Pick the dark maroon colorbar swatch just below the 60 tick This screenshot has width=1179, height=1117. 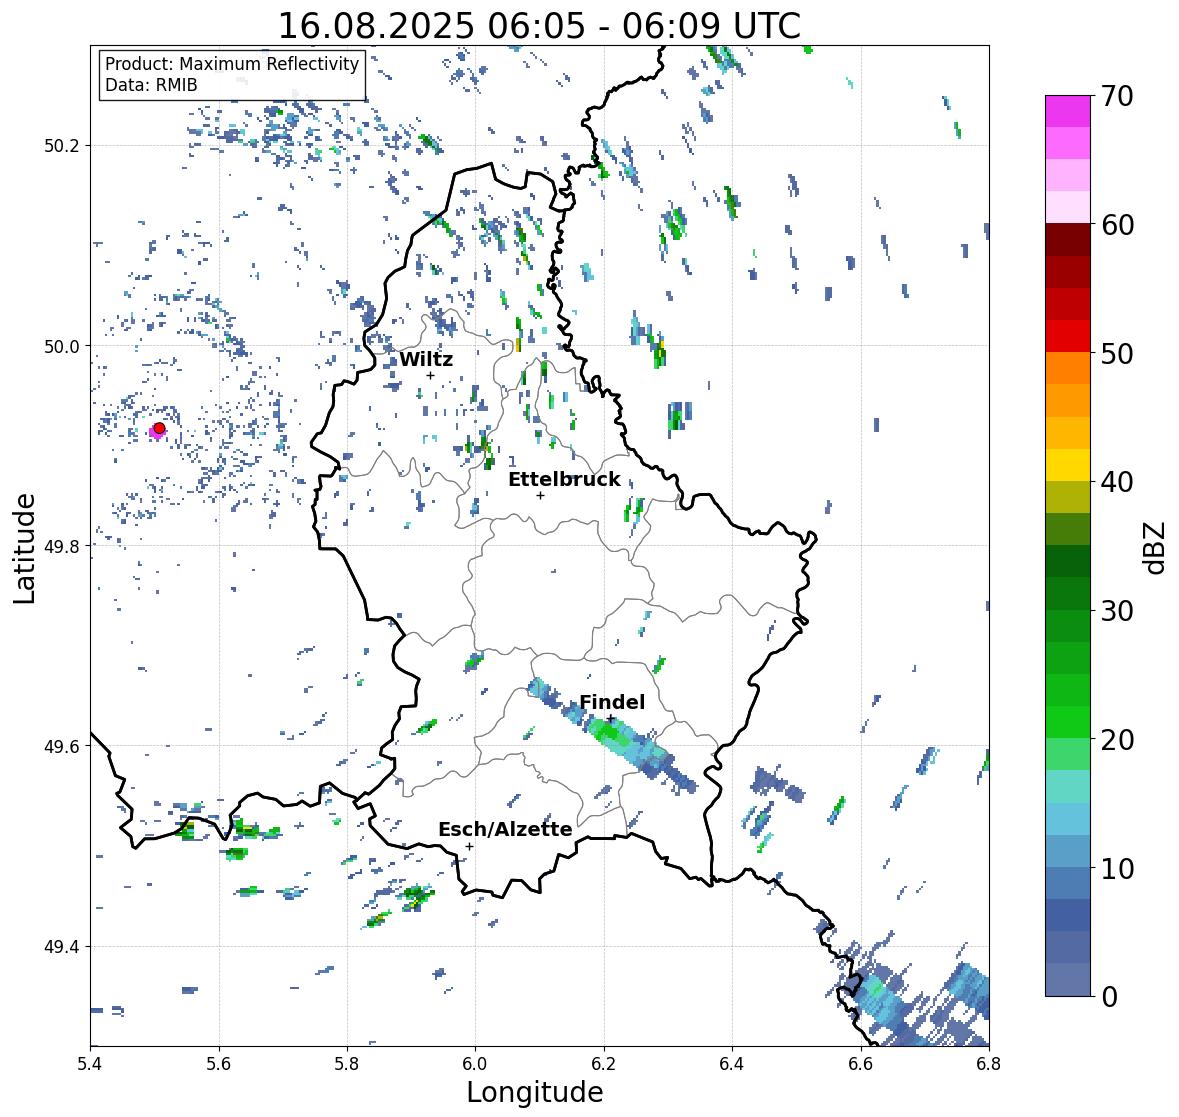1068,240
